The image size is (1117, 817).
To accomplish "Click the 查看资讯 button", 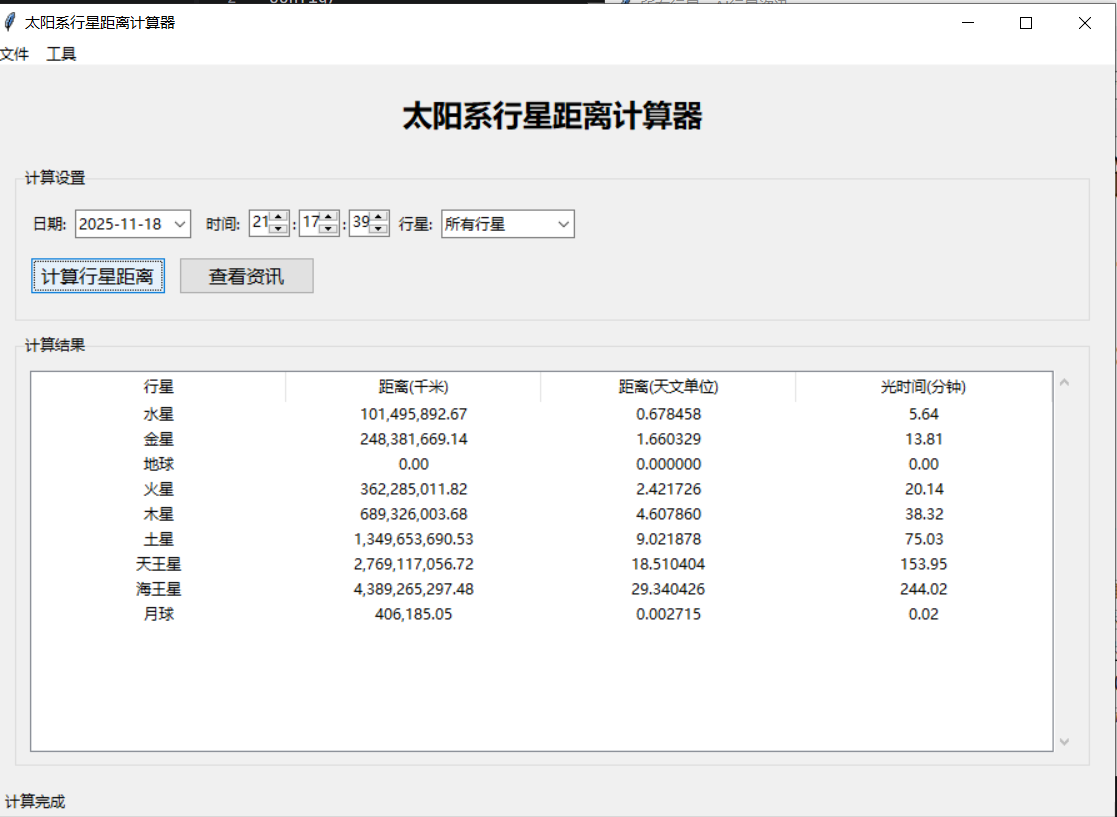I will click(x=246, y=276).
